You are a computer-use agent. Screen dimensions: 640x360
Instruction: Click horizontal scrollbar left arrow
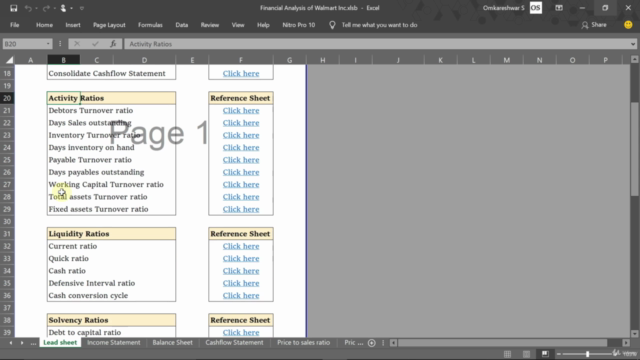(x=393, y=343)
